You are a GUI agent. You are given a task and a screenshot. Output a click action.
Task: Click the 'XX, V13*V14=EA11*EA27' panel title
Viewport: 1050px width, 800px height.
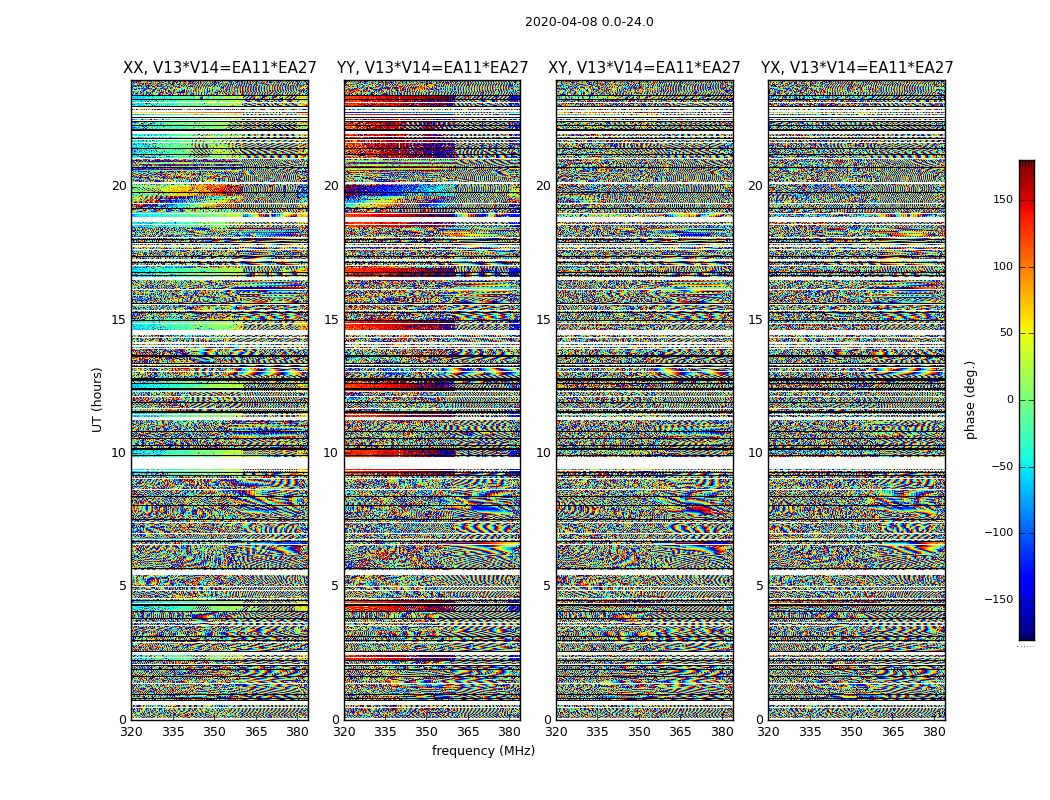pyautogui.click(x=220, y=68)
